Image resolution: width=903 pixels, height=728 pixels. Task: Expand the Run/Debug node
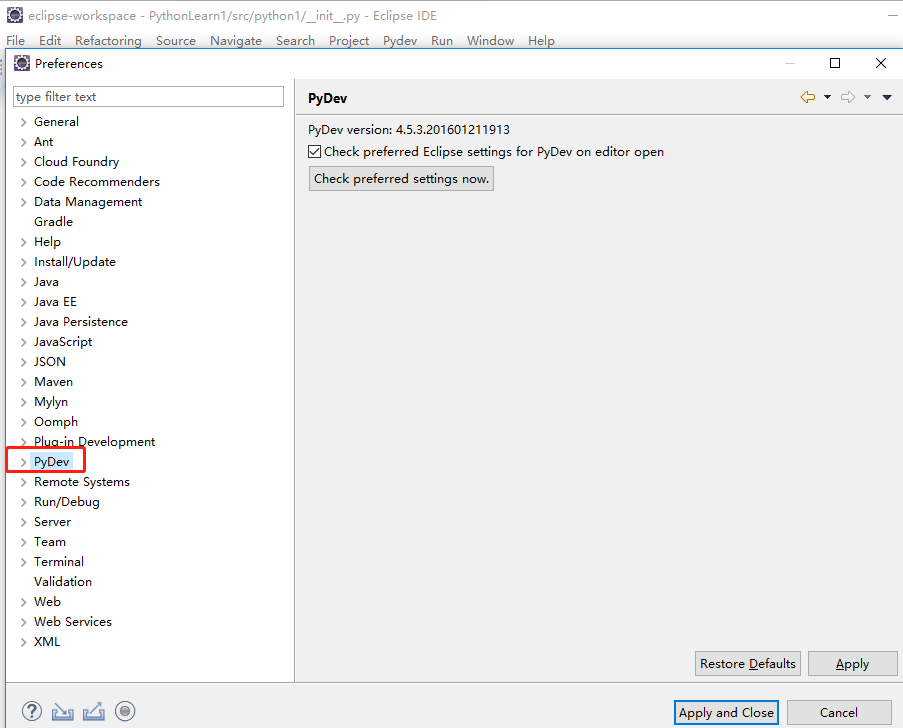coord(24,502)
